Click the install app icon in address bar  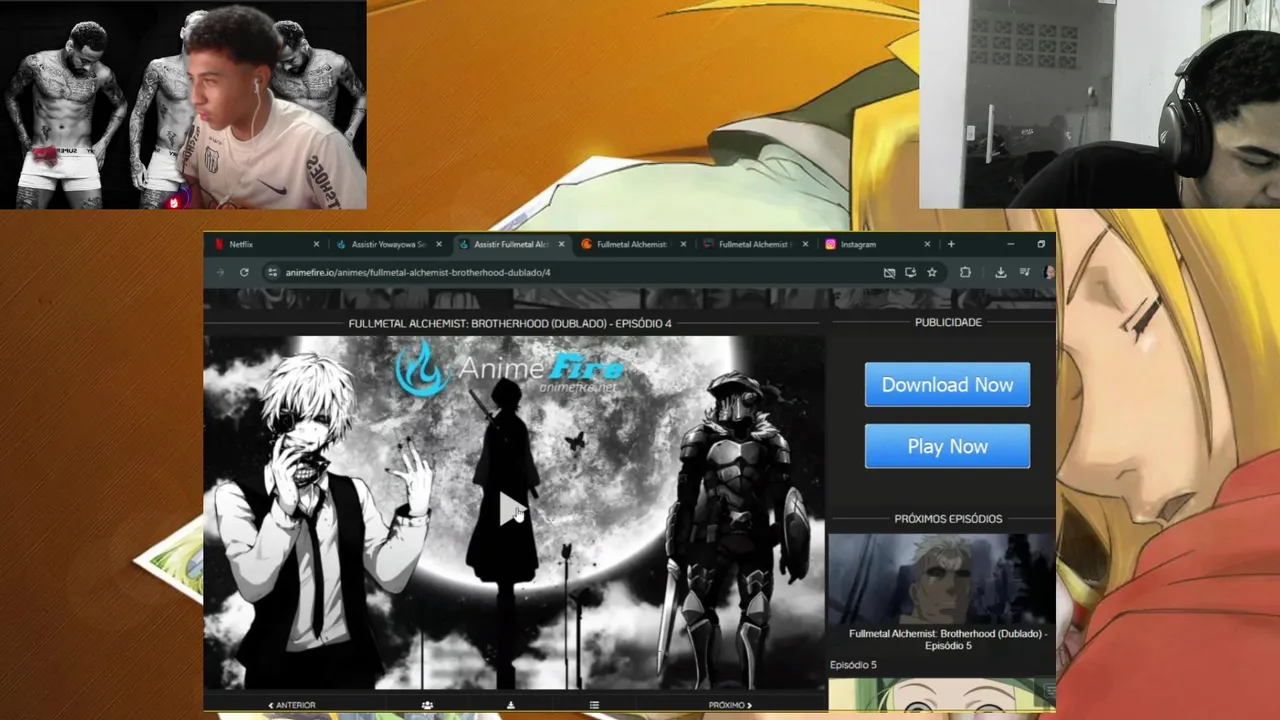tap(910, 272)
